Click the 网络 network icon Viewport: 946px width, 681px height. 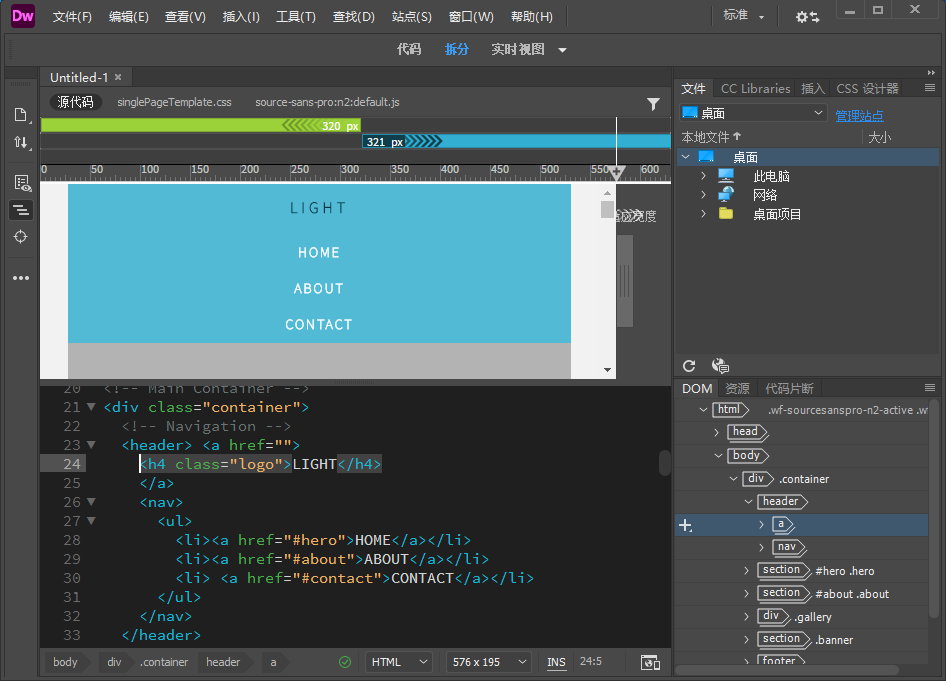(726, 195)
